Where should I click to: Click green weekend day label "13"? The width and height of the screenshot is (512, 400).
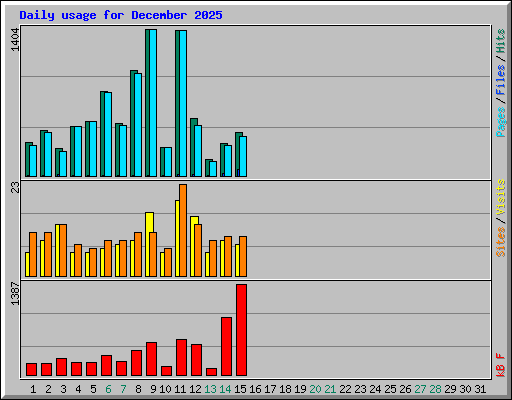pos(210,389)
